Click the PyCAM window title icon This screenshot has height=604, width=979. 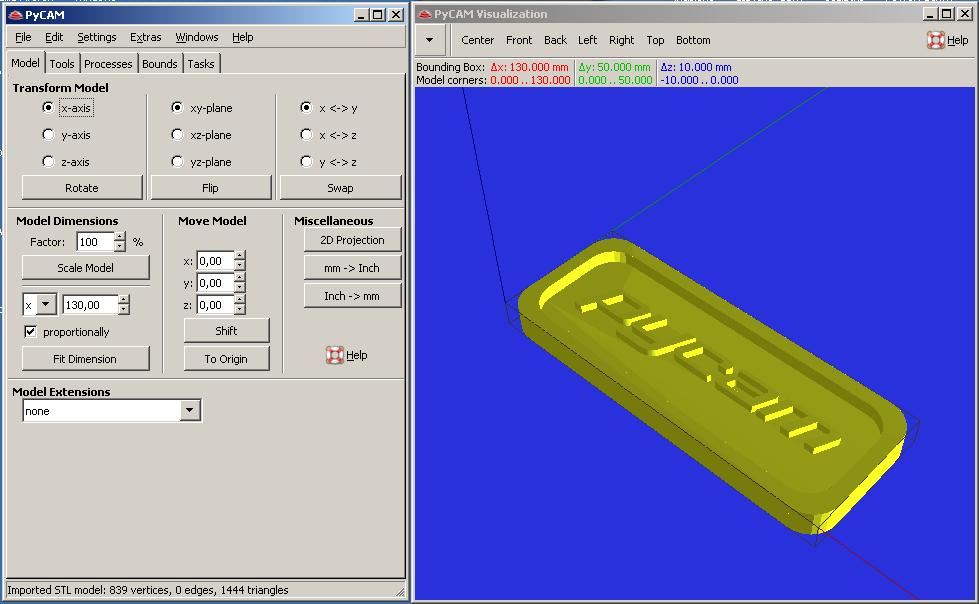tap(16, 14)
